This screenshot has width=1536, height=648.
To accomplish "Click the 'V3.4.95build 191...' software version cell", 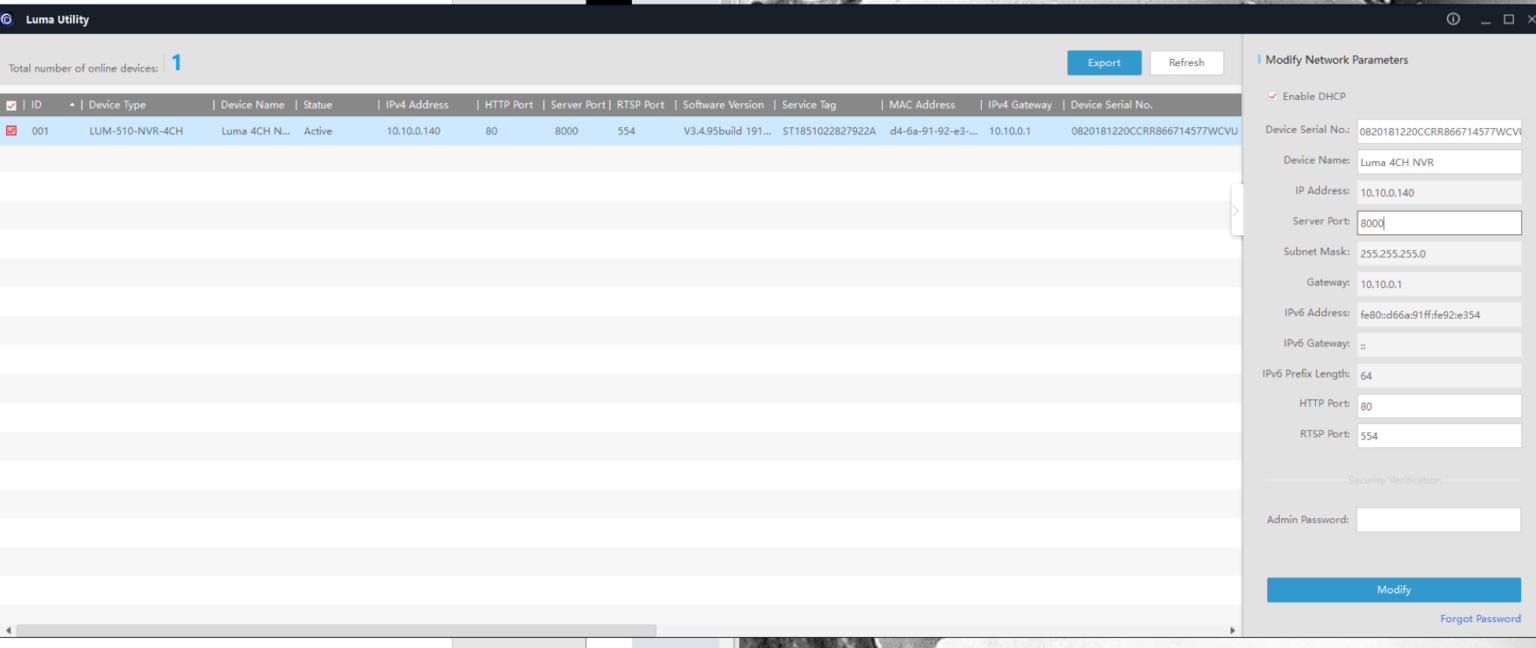I will [727, 131].
